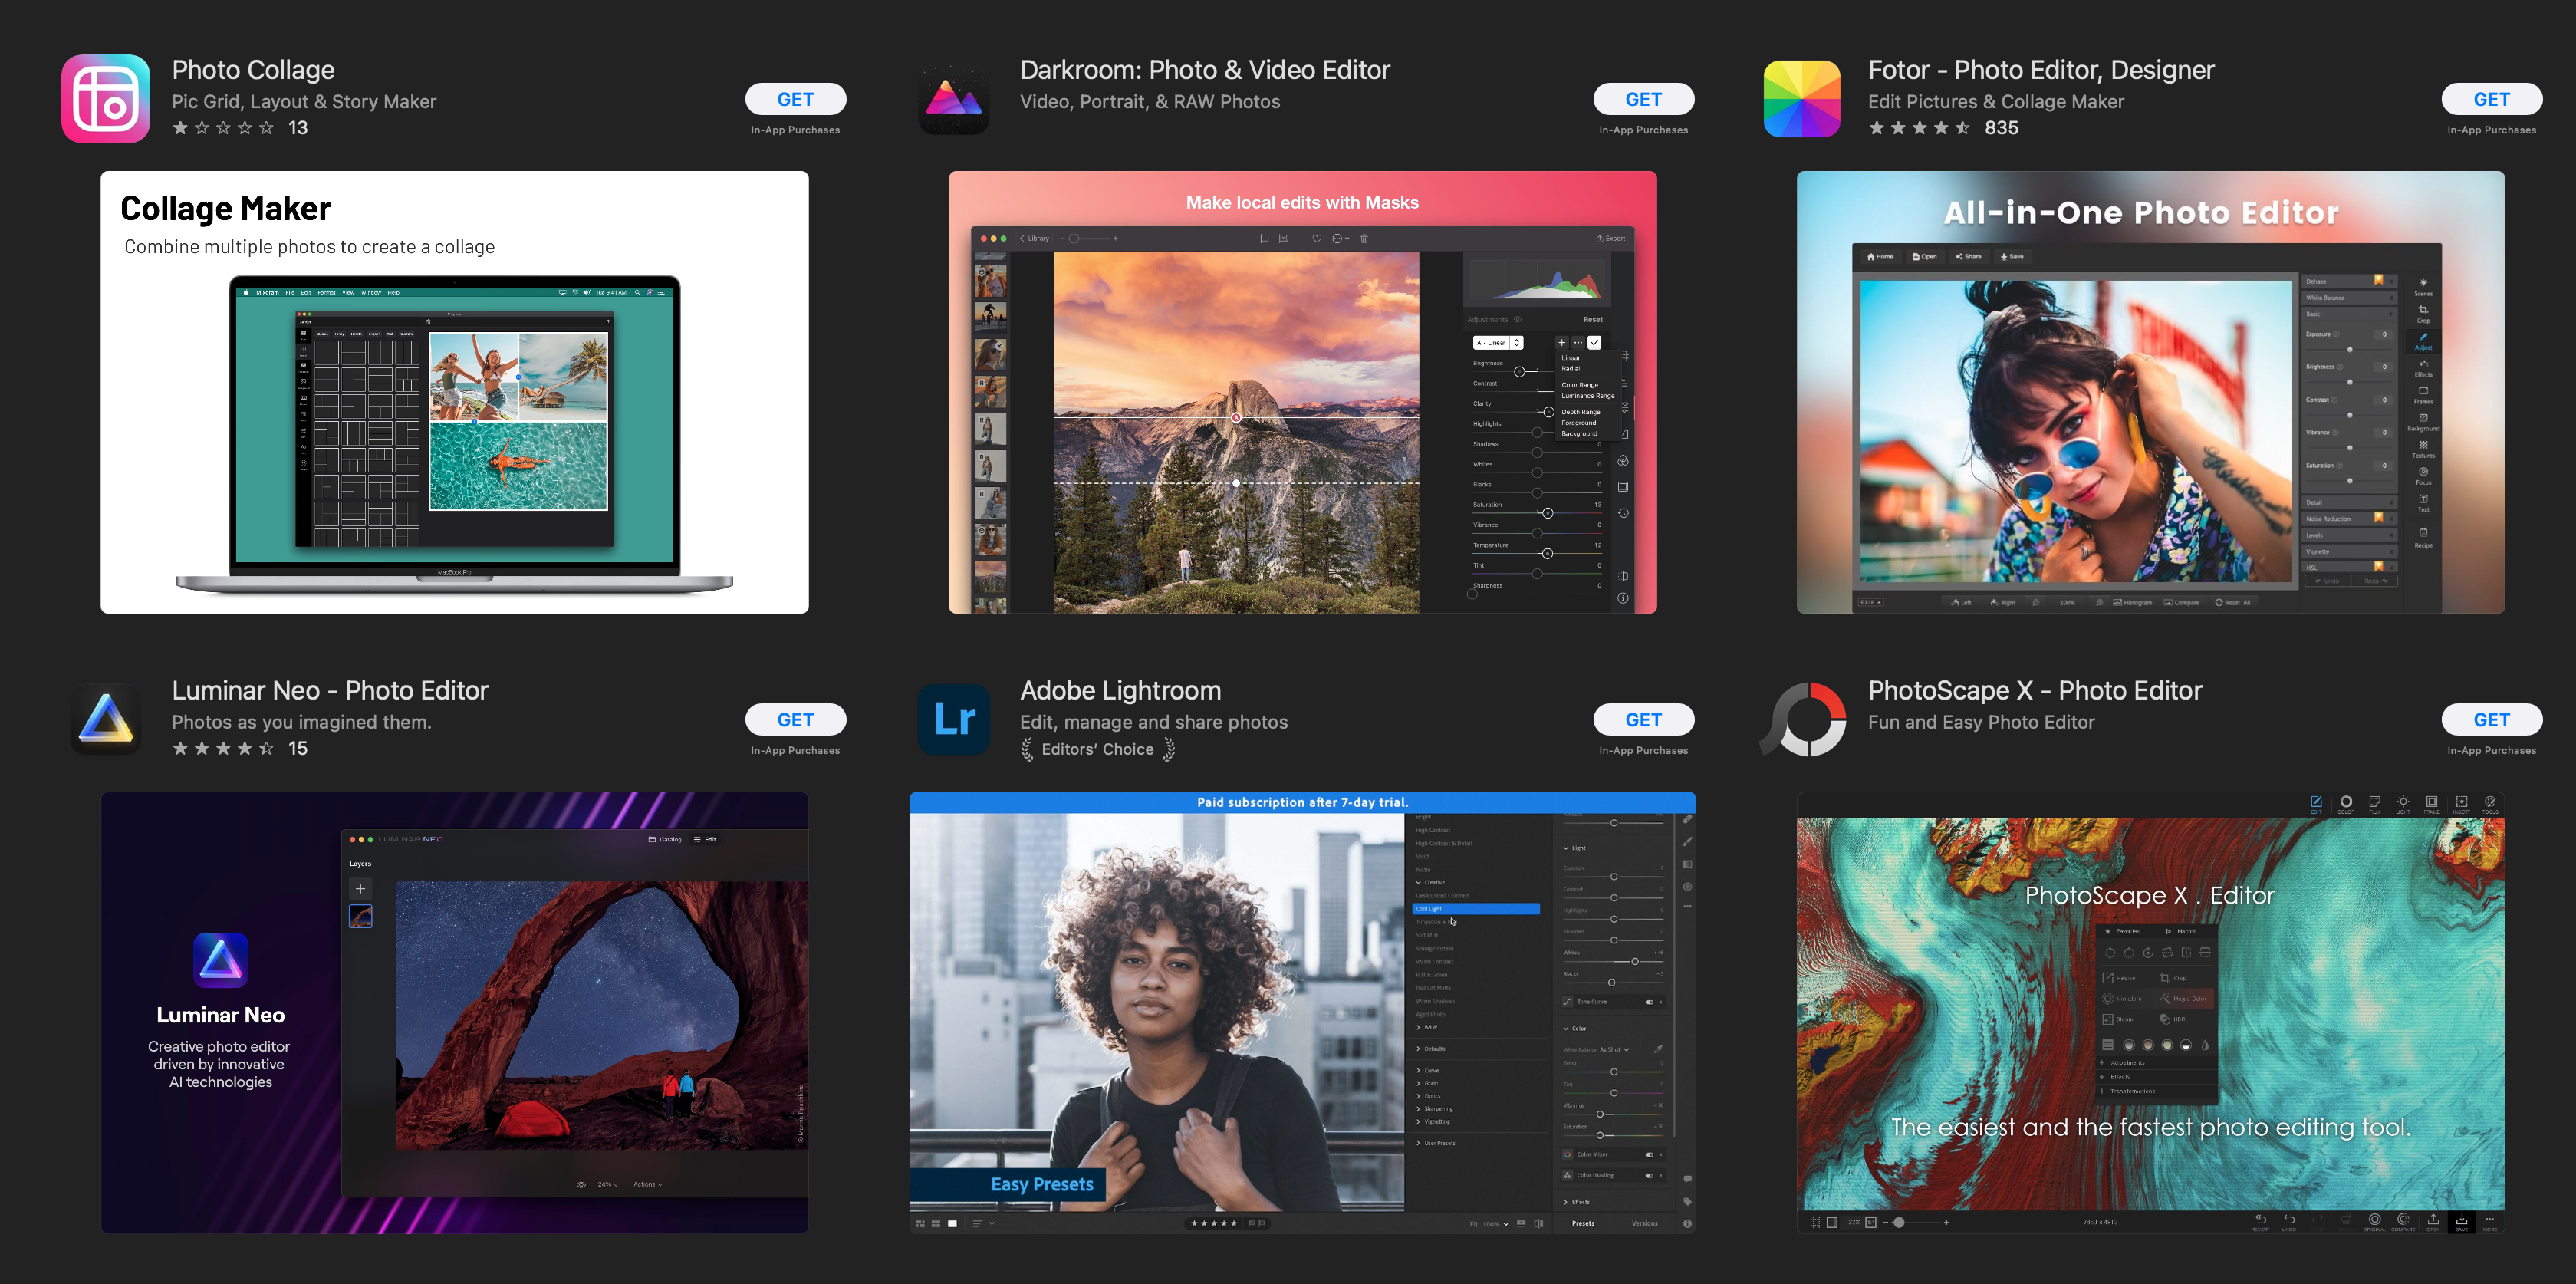Get Luminar Neo - Photo Editor
Image resolution: width=2576 pixels, height=1284 pixels.
tap(796, 719)
